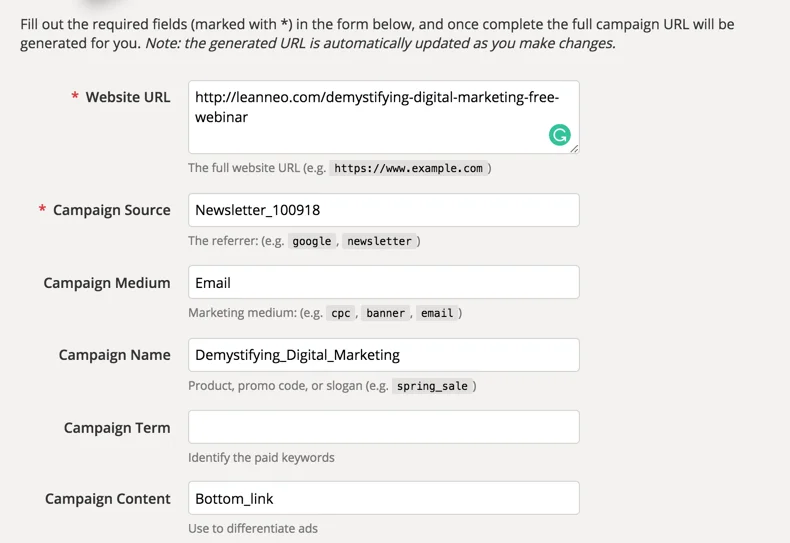Viewport: 790px width, 543px height.
Task: Focus the Campaign Source field containing Newsletter_100918
Action: [x=383, y=210]
